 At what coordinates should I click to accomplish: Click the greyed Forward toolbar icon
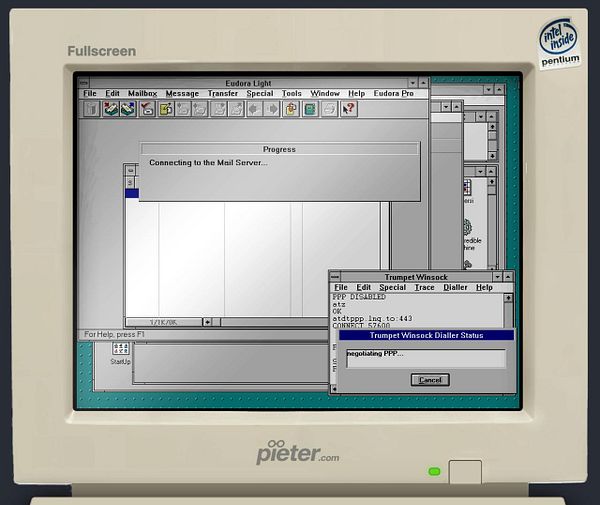(219, 109)
